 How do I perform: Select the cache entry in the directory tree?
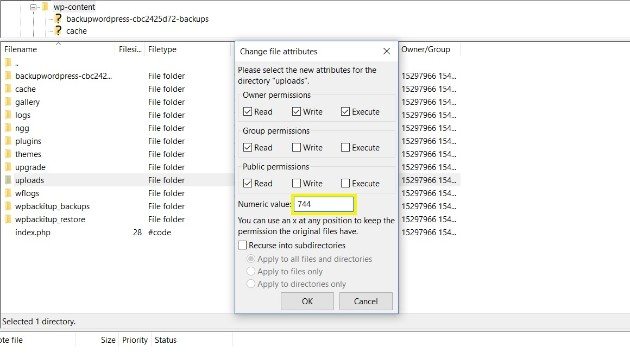[x=76, y=31]
